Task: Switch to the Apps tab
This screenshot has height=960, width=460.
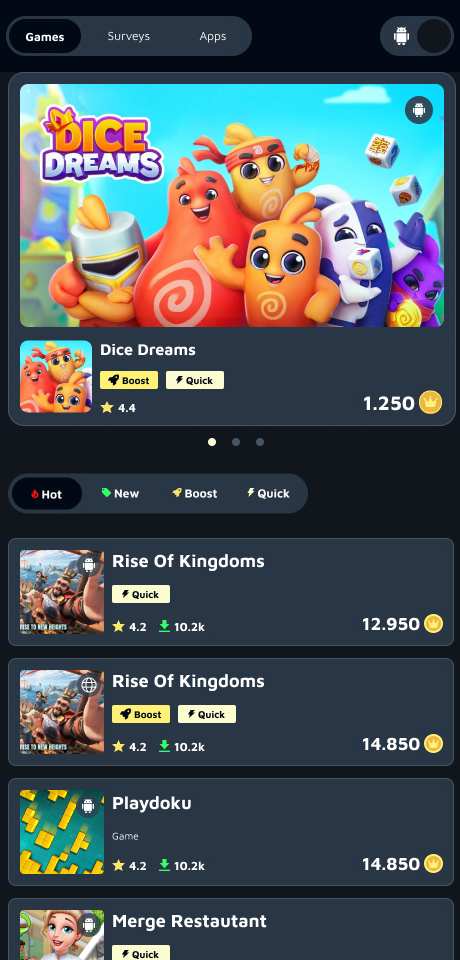Action: [213, 36]
